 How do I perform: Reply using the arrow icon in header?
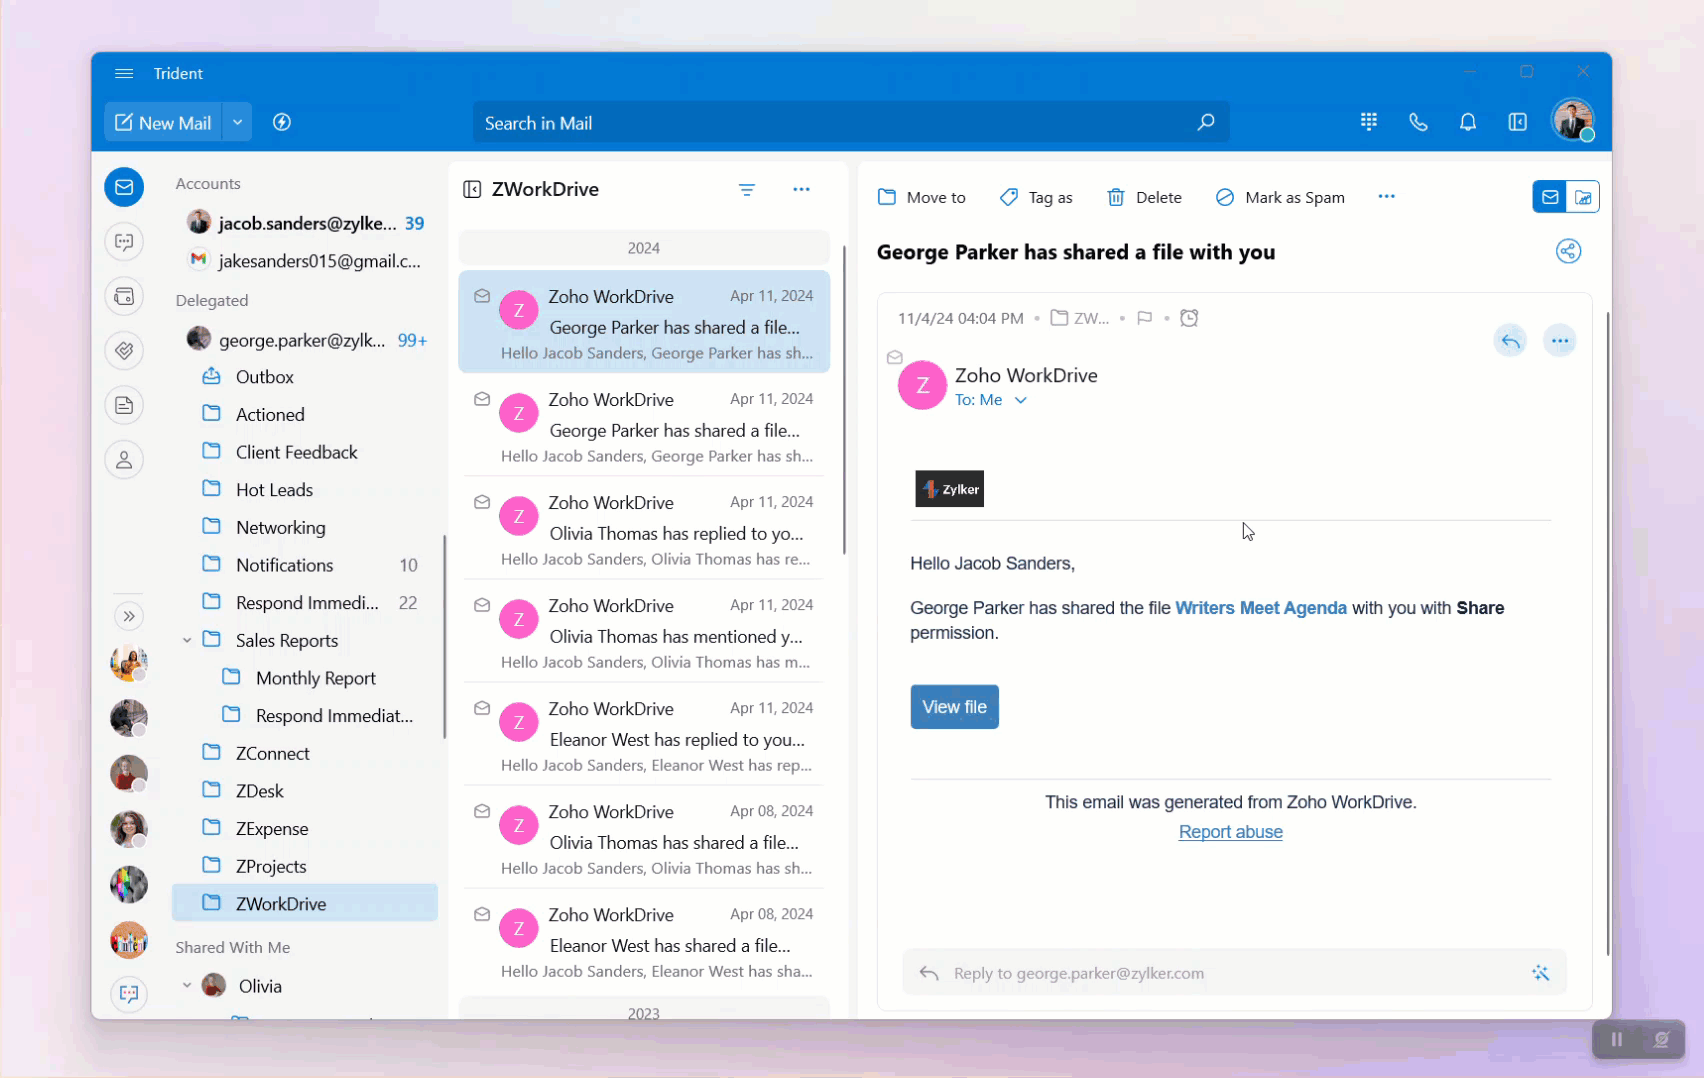pos(1510,341)
